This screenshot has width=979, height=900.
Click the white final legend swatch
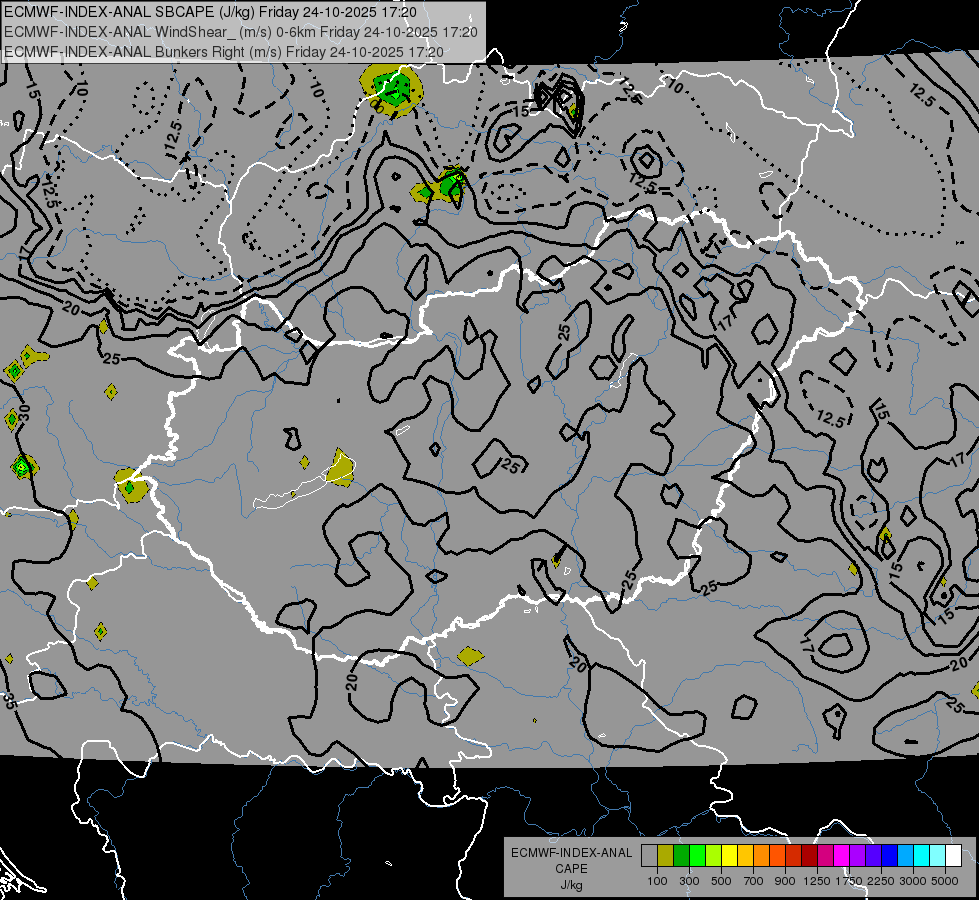(953, 856)
